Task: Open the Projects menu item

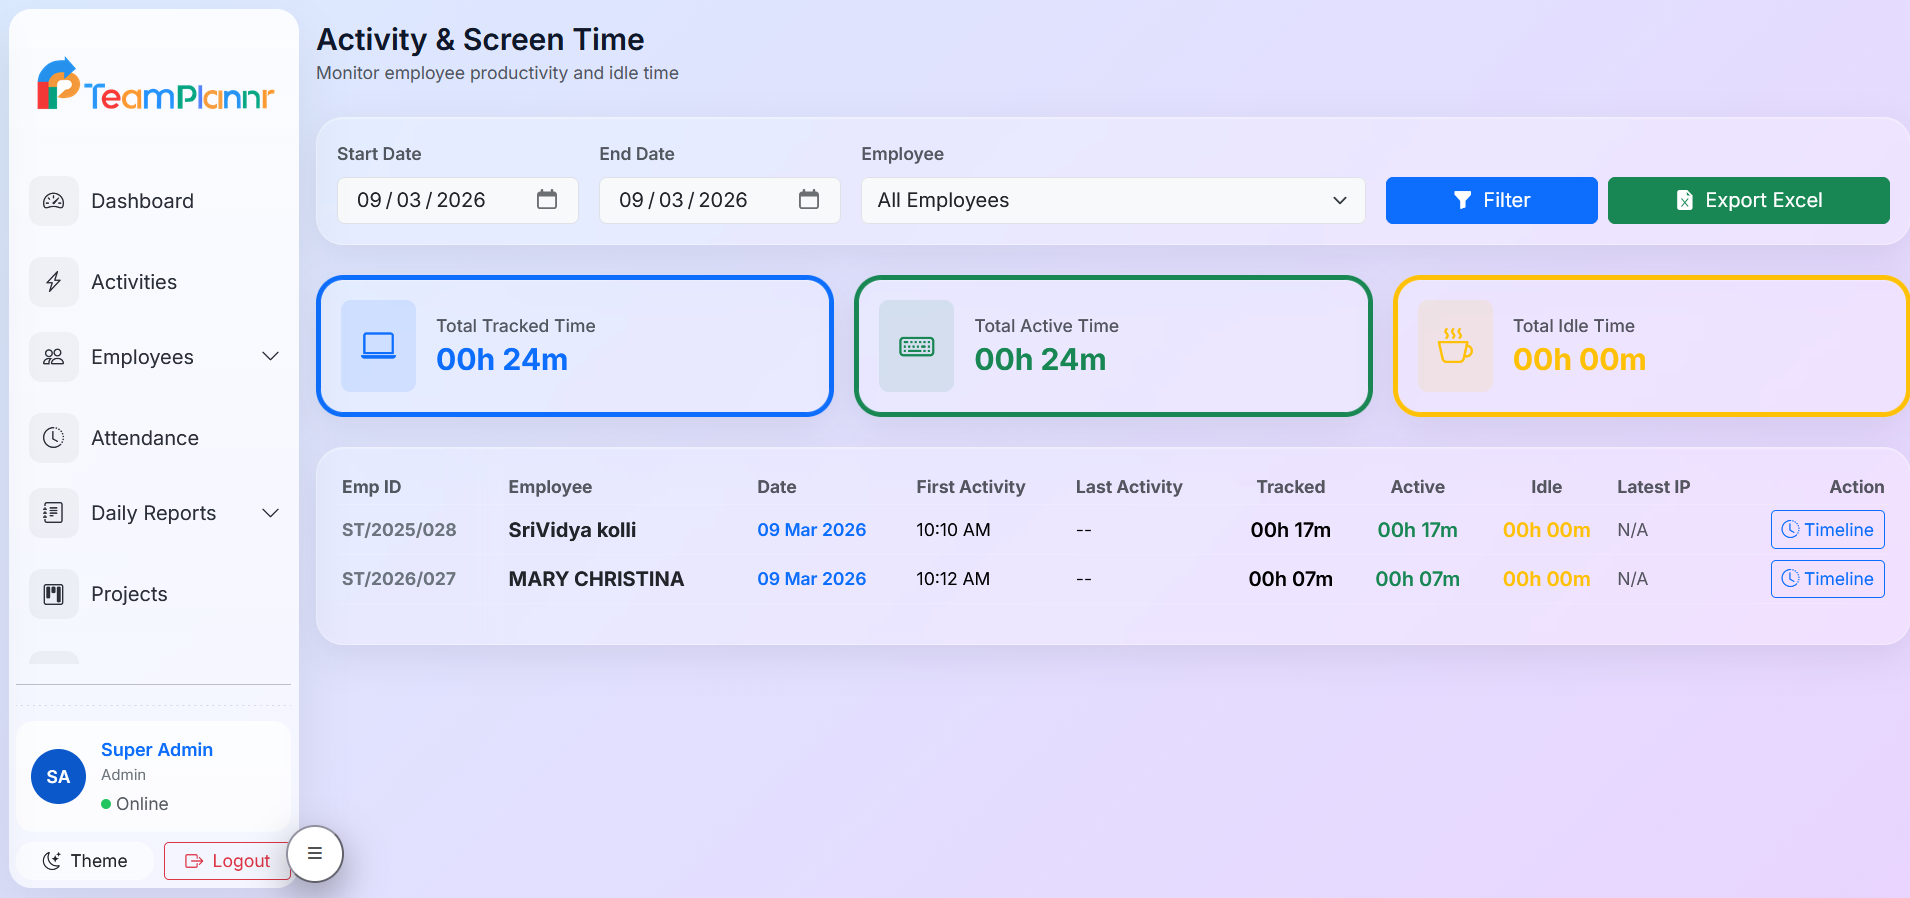Action: click(x=129, y=594)
